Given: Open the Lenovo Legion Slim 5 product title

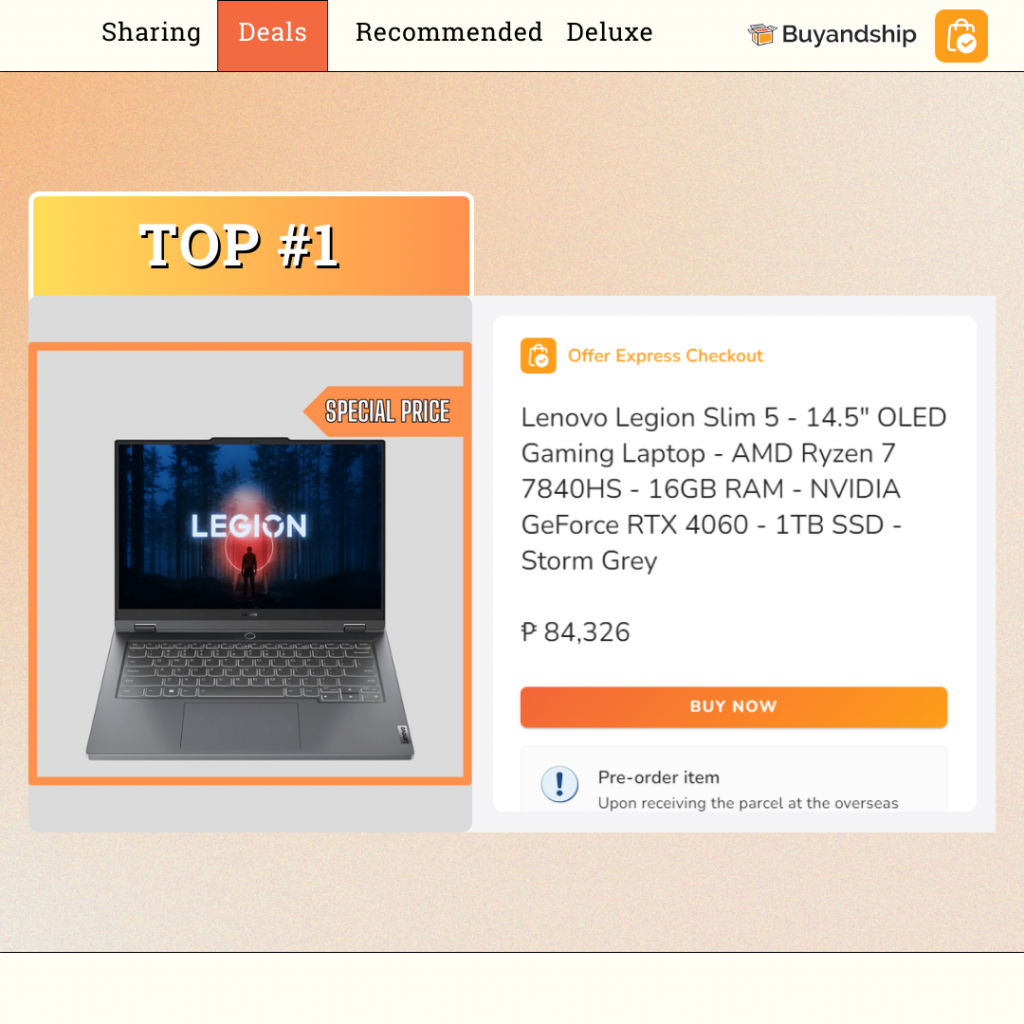Looking at the screenshot, I should (x=733, y=488).
